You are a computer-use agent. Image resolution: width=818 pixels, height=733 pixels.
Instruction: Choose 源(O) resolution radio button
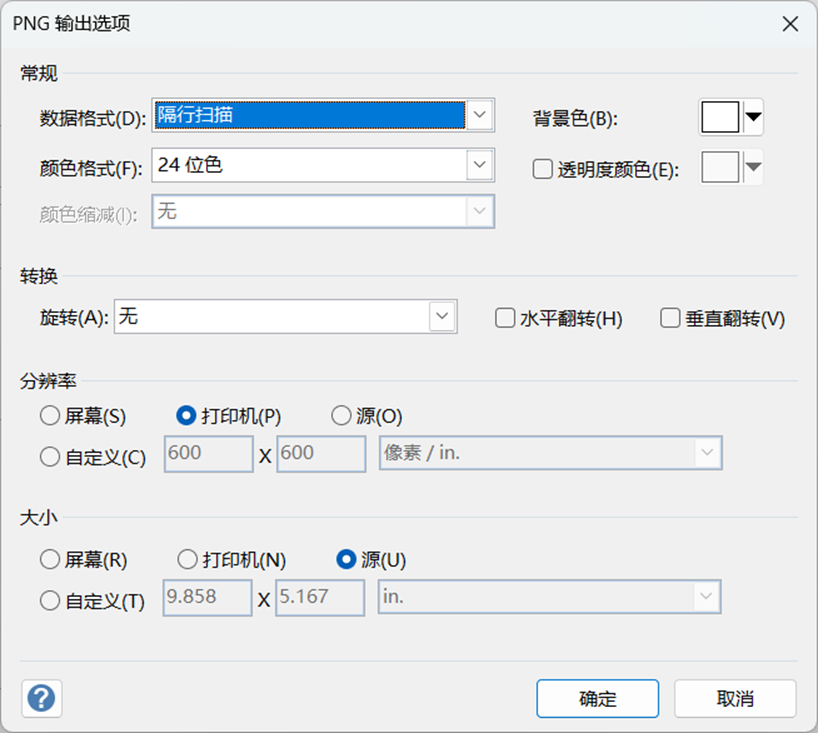coord(341,416)
